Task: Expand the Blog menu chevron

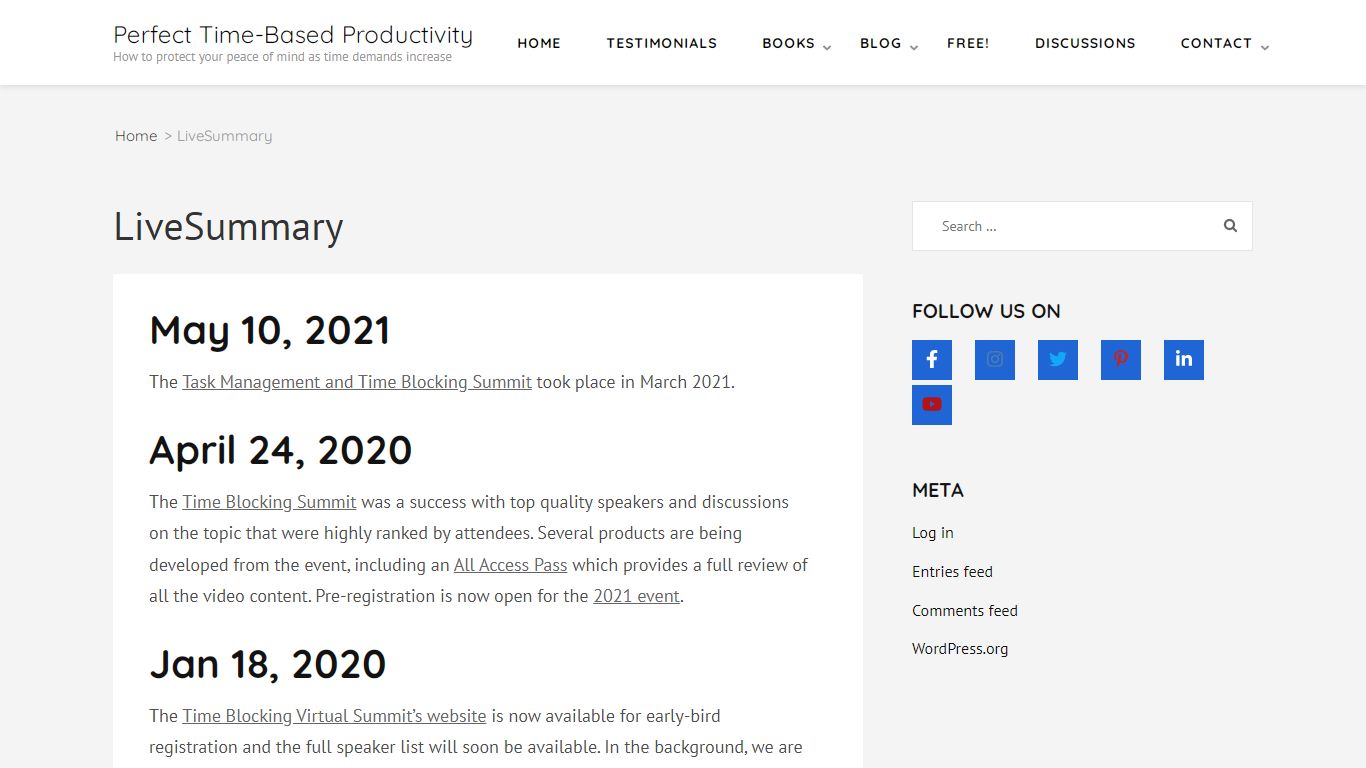Action: pyautogui.click(x=914, y=47)
